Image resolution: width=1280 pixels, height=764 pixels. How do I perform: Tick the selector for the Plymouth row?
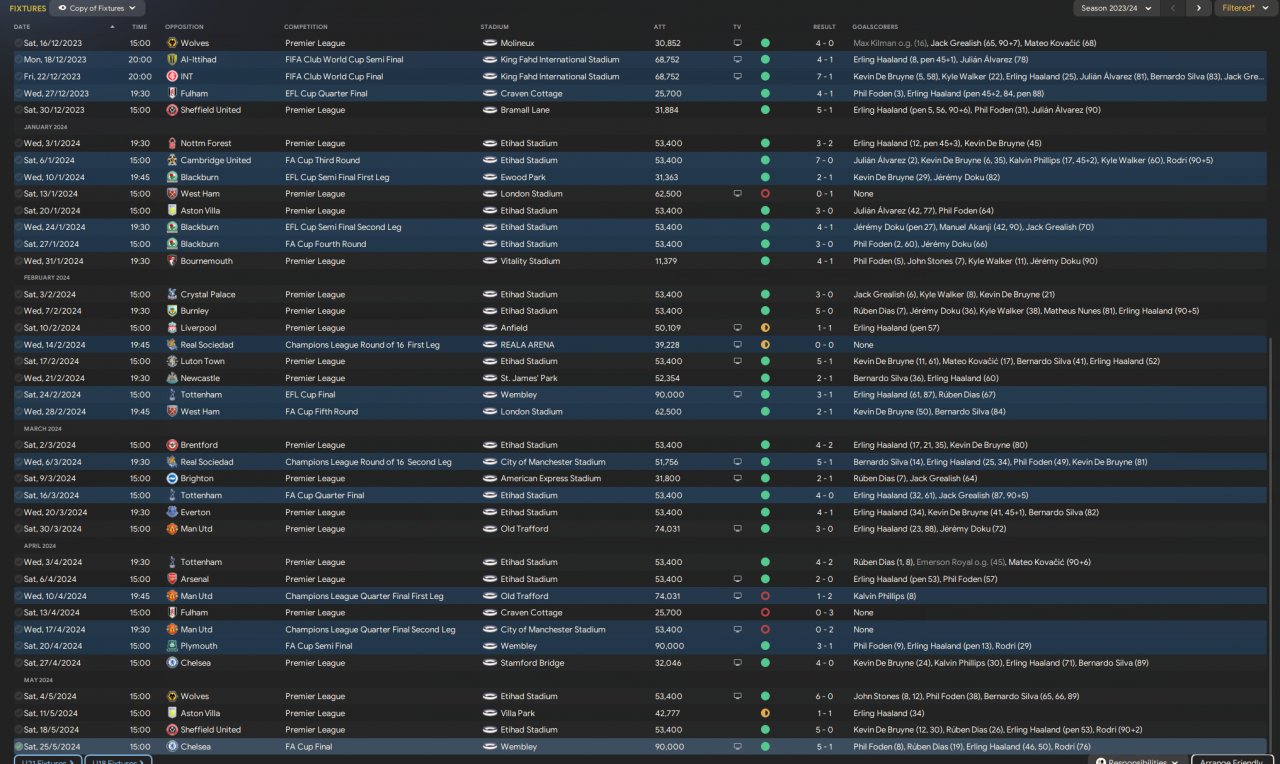(18, 646)
